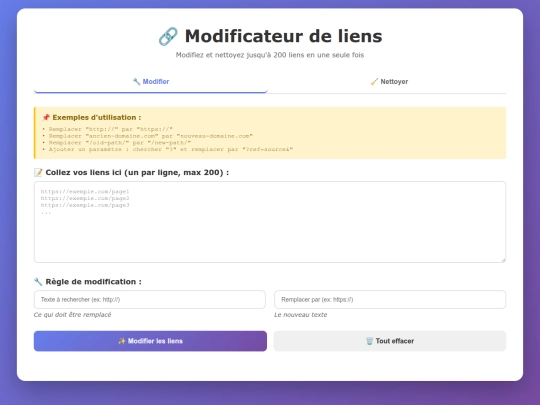
Task: Click the Remplacer par input field
Action: point(390,299)
